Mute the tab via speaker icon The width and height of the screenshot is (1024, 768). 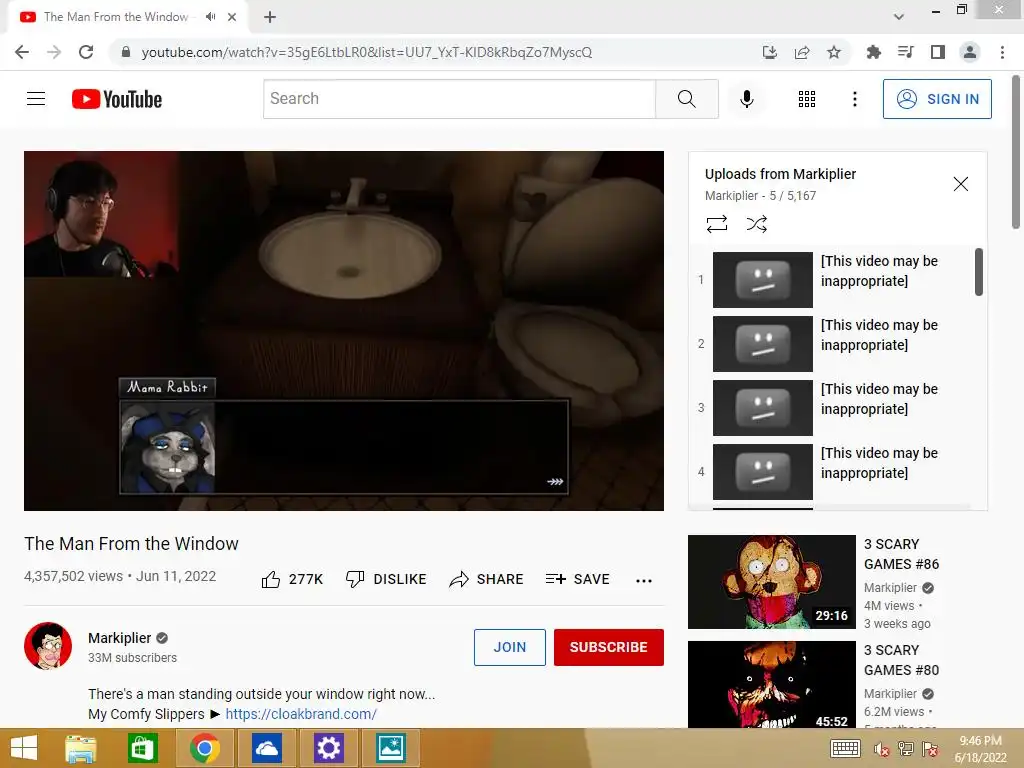(x=210, y=17)
